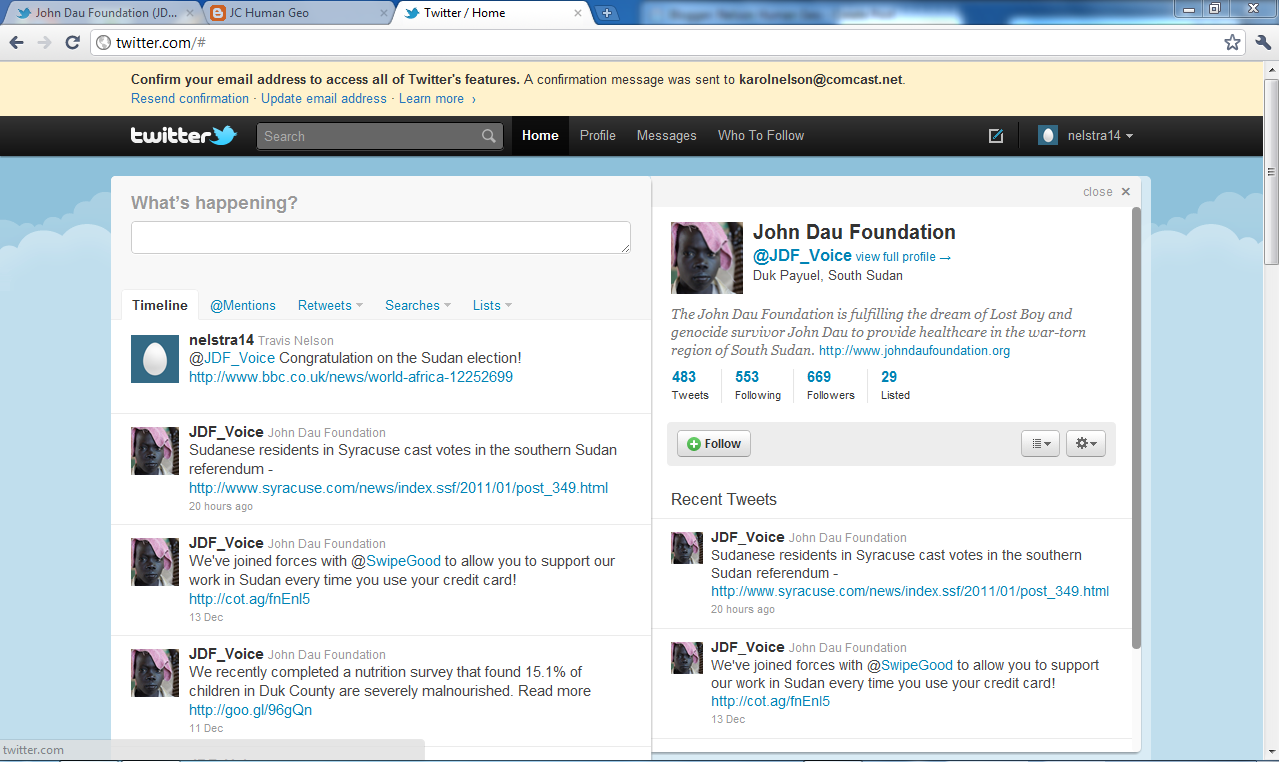Click the browser forward arrow
The width and height of the screenshot is (1279, 762).
(44, 43)
